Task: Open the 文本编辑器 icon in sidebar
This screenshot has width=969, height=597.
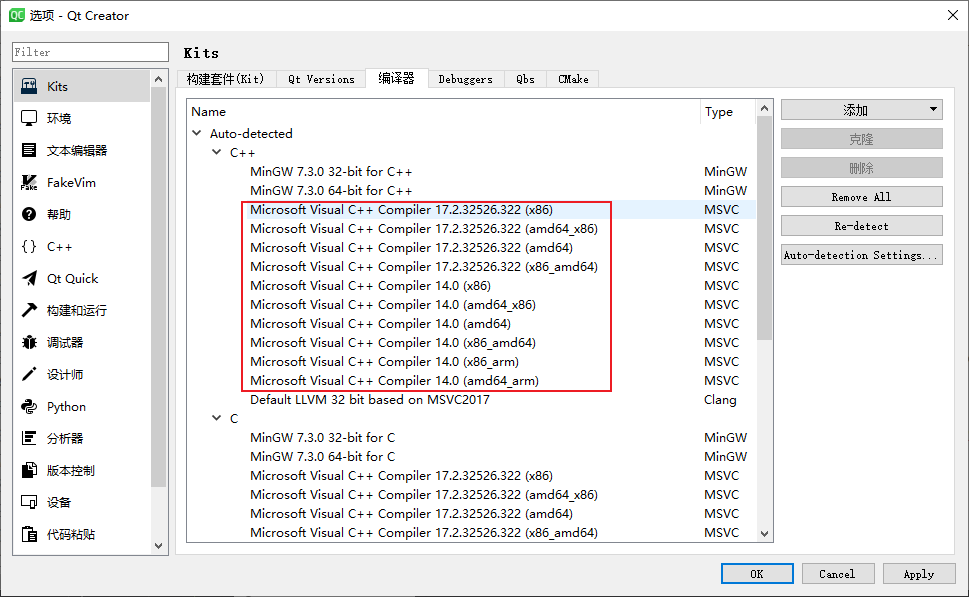Action: [x=29, y=150]
